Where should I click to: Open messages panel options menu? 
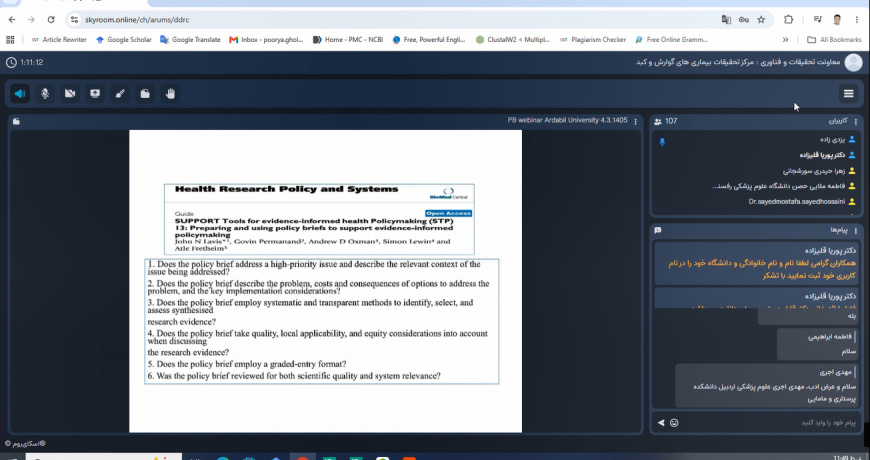[x=856, y=230]
